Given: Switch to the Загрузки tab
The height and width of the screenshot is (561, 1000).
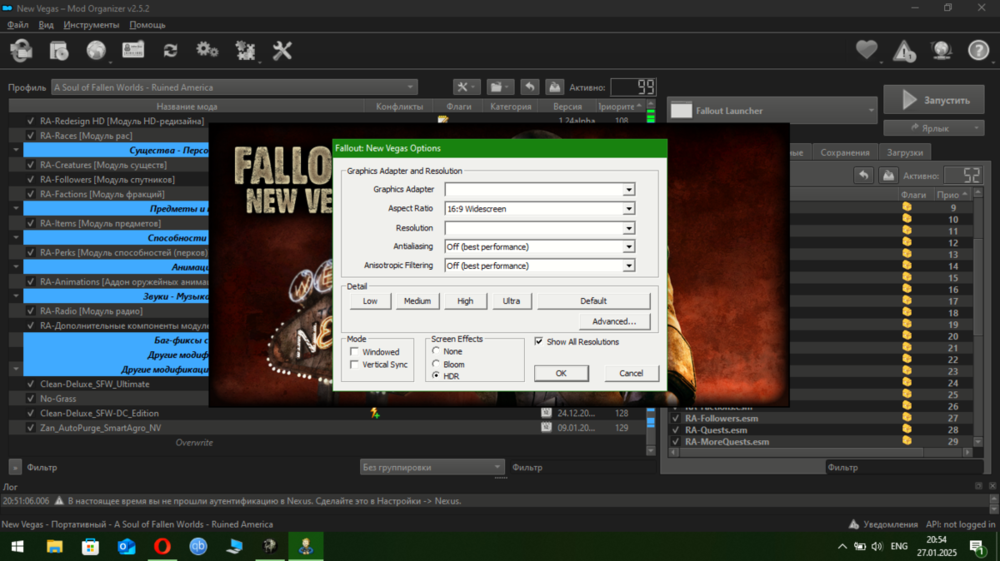Looking at the screenshot, I should [904, 152].
